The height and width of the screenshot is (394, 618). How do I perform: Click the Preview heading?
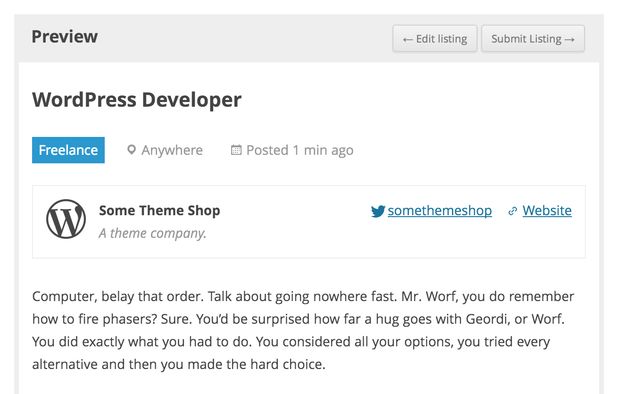(x=65, y=37)
